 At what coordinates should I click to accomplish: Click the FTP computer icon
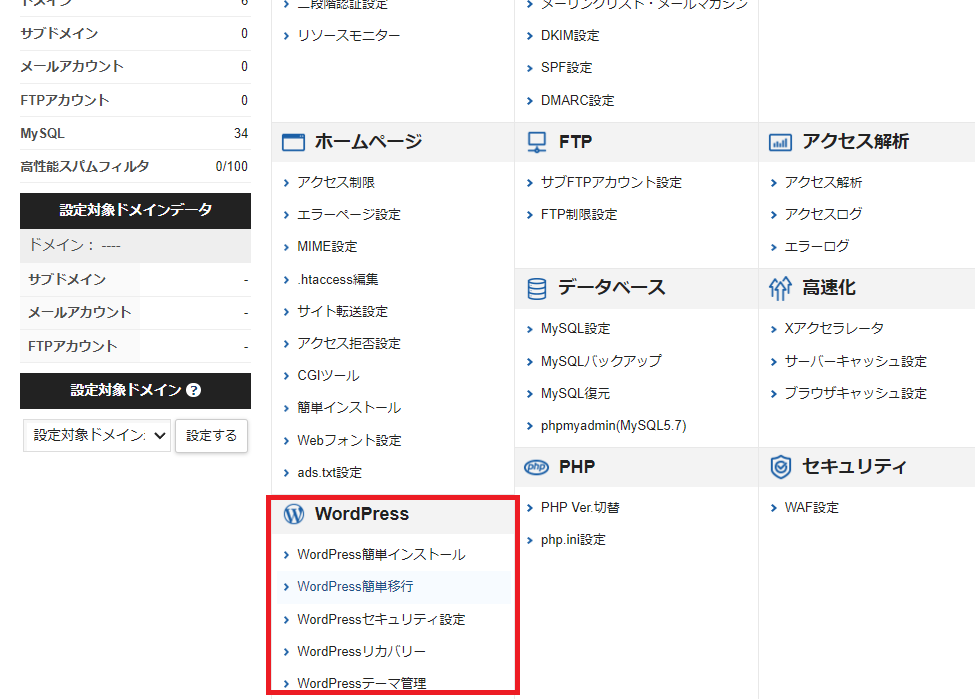[x=537, y=142]
